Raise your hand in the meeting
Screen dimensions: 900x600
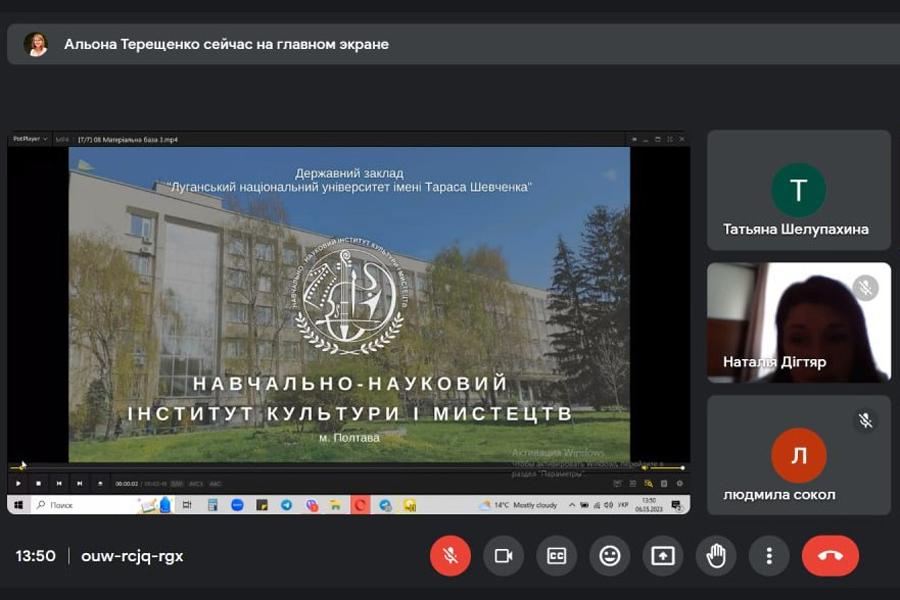coord(716,555)
